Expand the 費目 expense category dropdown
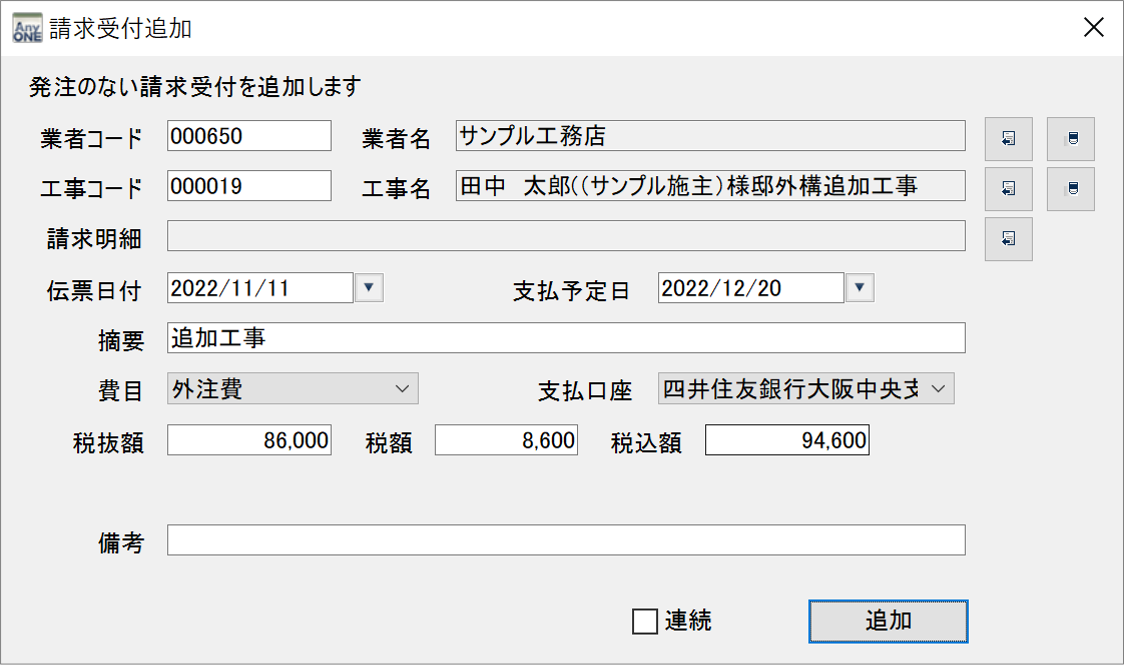Viewport: 1124px width, 665px height. (405, 388)
